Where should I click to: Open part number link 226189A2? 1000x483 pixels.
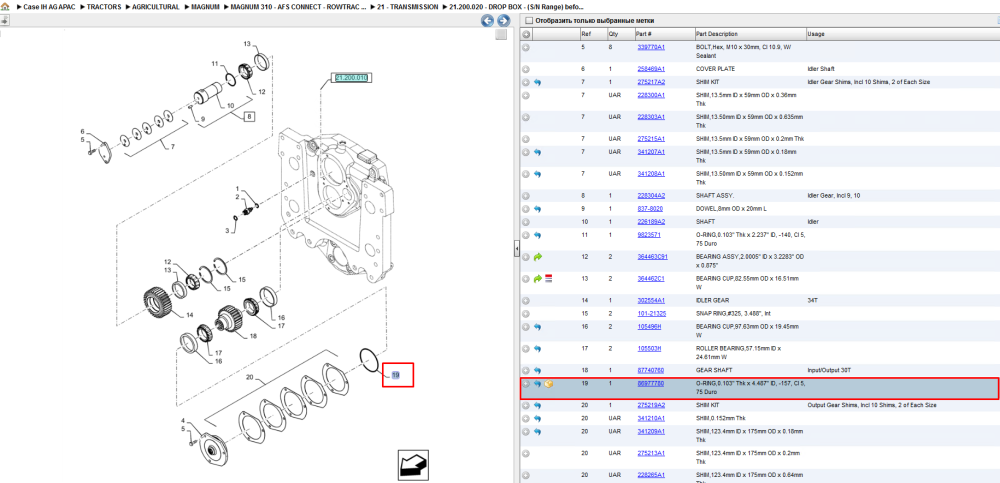pyautogui.click(x=651, y=221)
